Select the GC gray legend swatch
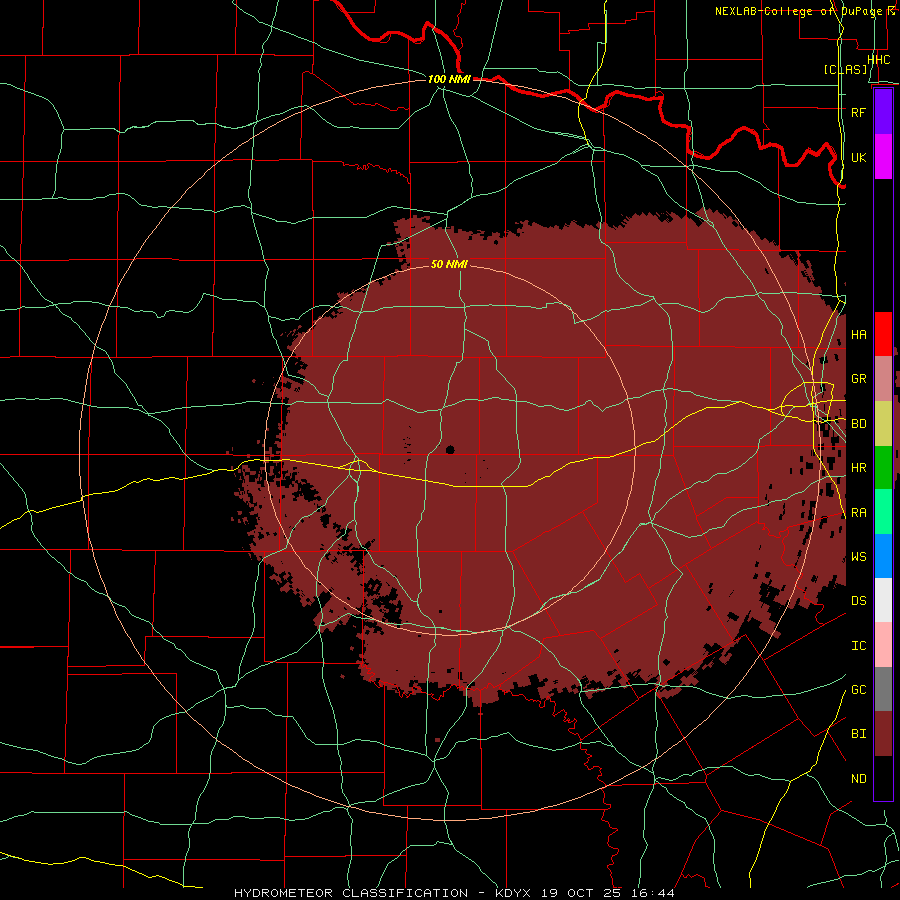Viewport: 900px width, 900px height. point(883,689)
